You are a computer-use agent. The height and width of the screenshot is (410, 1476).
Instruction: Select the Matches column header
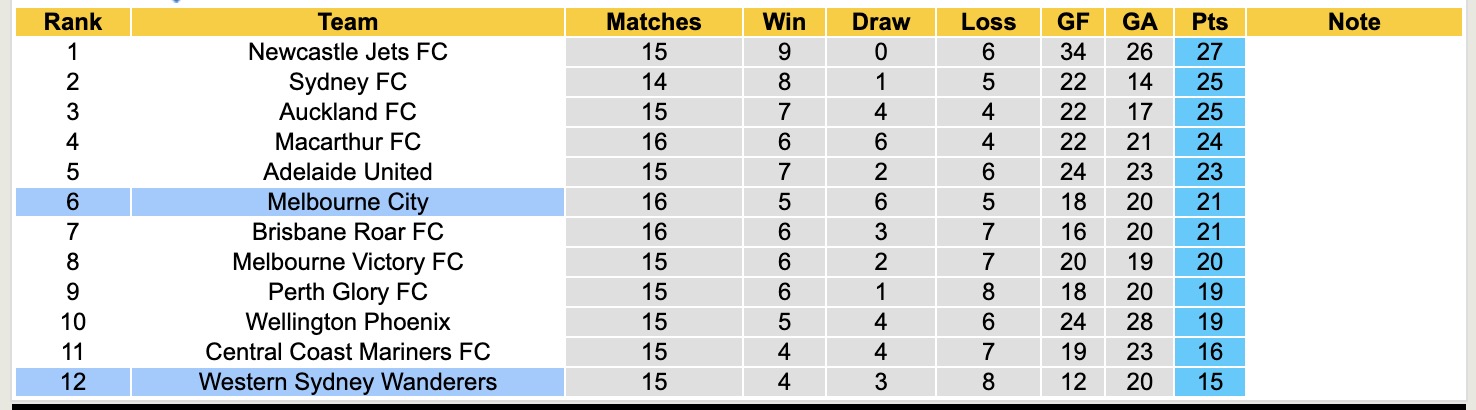pyautogui.click(x=654, y=22)
